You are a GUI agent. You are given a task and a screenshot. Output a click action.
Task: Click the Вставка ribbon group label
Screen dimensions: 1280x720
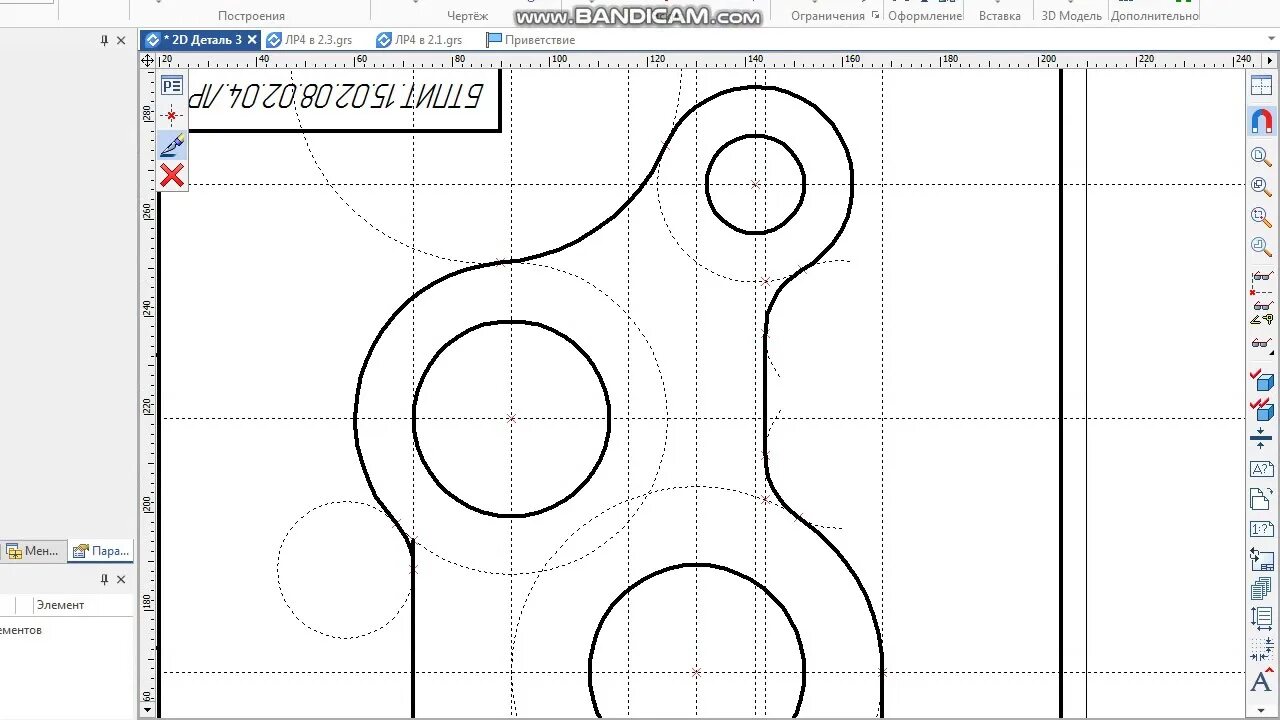pos(1000,16)
